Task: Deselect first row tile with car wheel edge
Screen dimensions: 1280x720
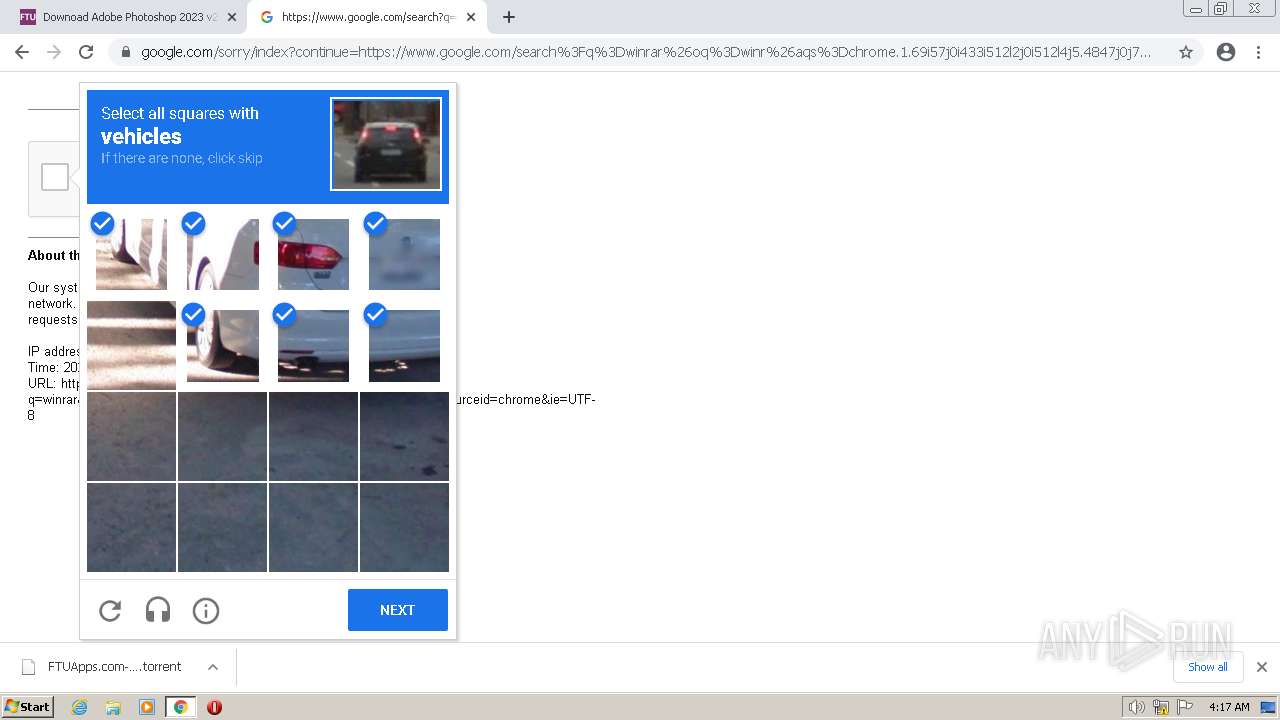Action: [x=131, y=254]
